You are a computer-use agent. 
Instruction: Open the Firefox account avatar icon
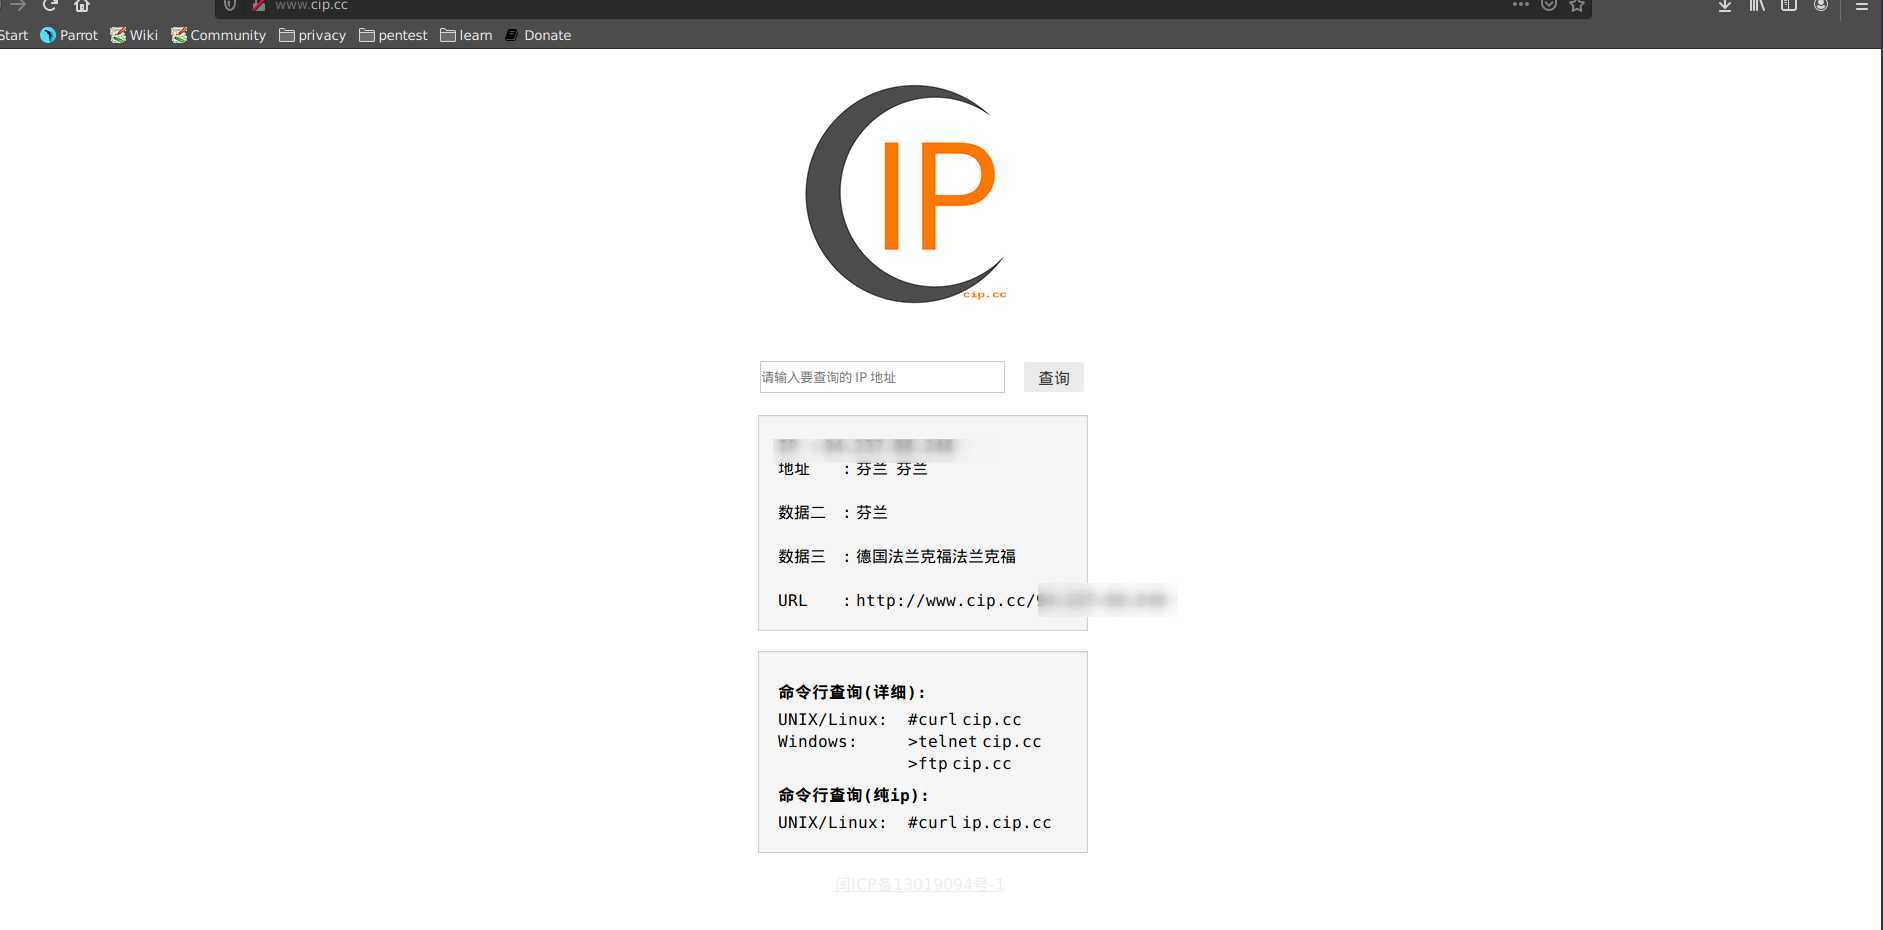coord(1821,5)
